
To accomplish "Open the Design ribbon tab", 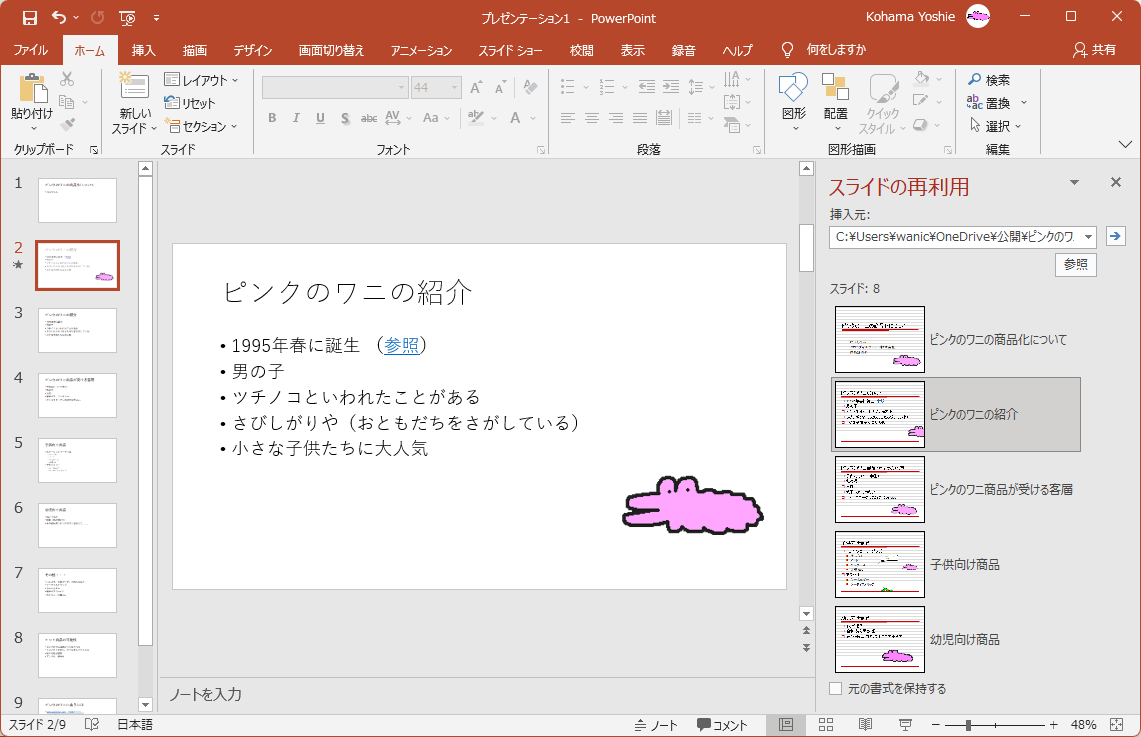I will (x=253, y=50).
